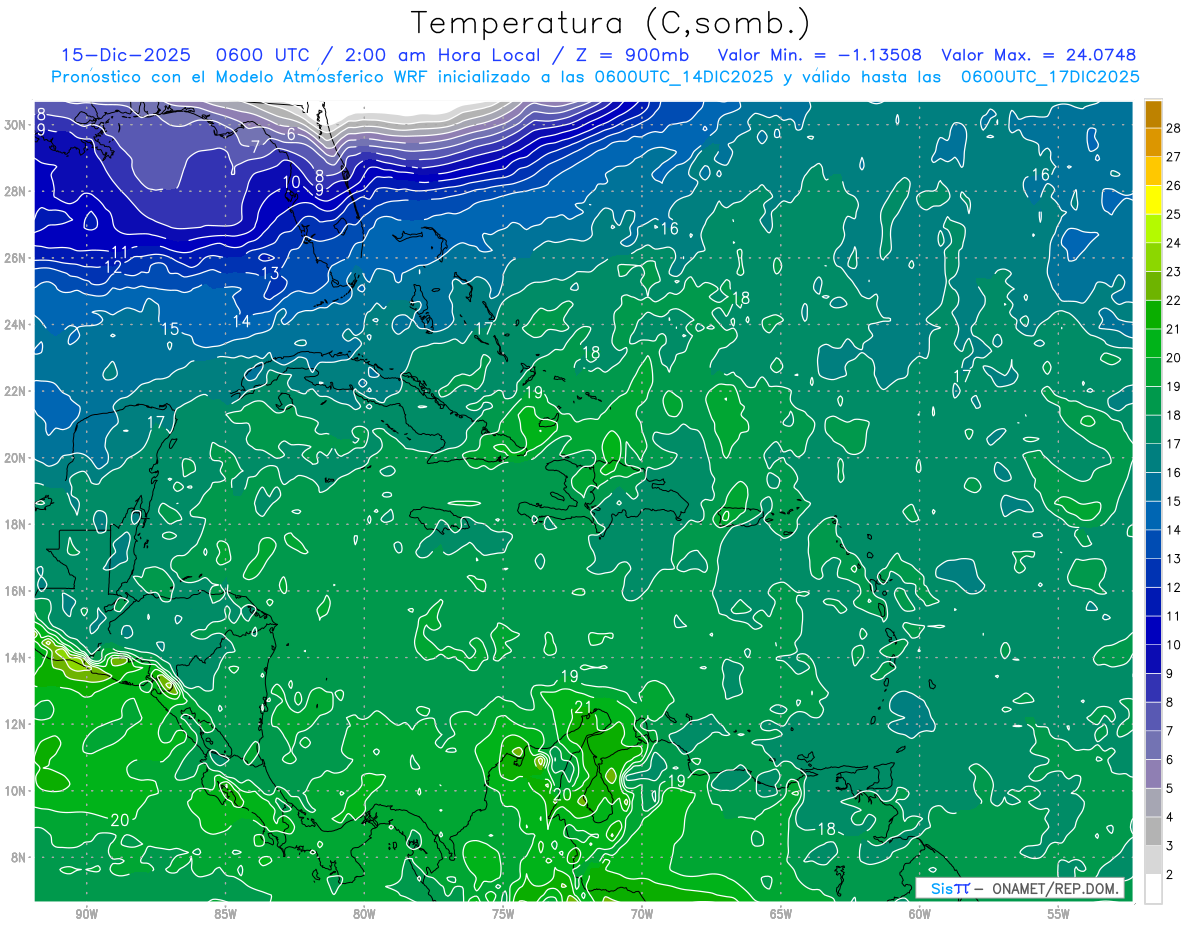The image size is (1200, 927).
Task: Click the white swatch below legend value 2
Action: [1153, 889]
